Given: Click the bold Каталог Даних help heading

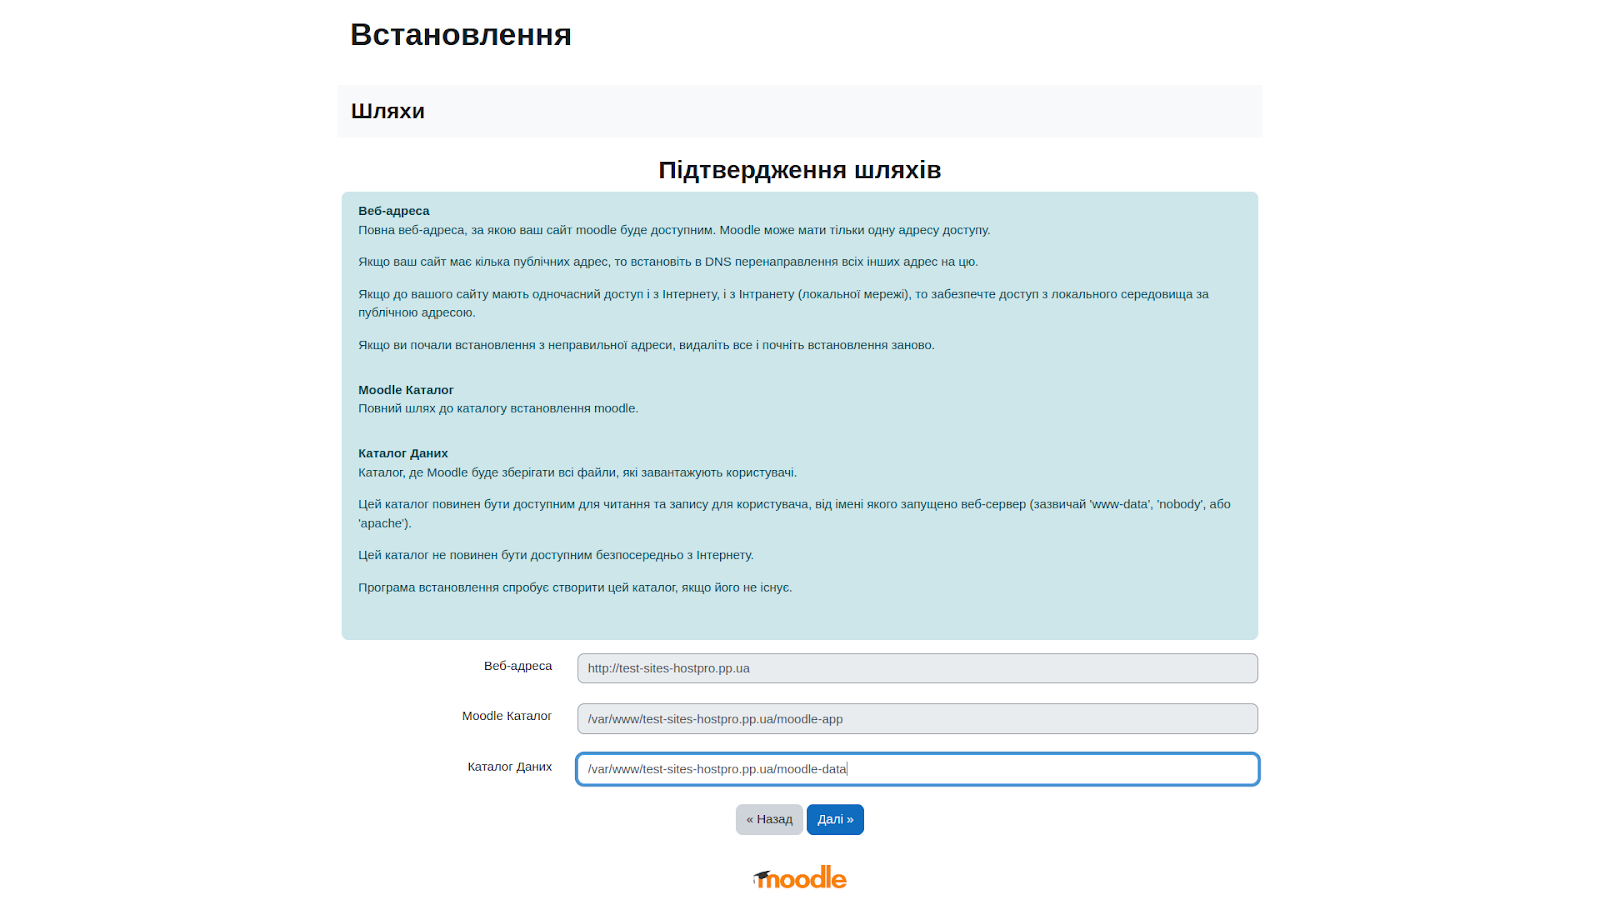Looking at the screenshot, I should 403,453.
